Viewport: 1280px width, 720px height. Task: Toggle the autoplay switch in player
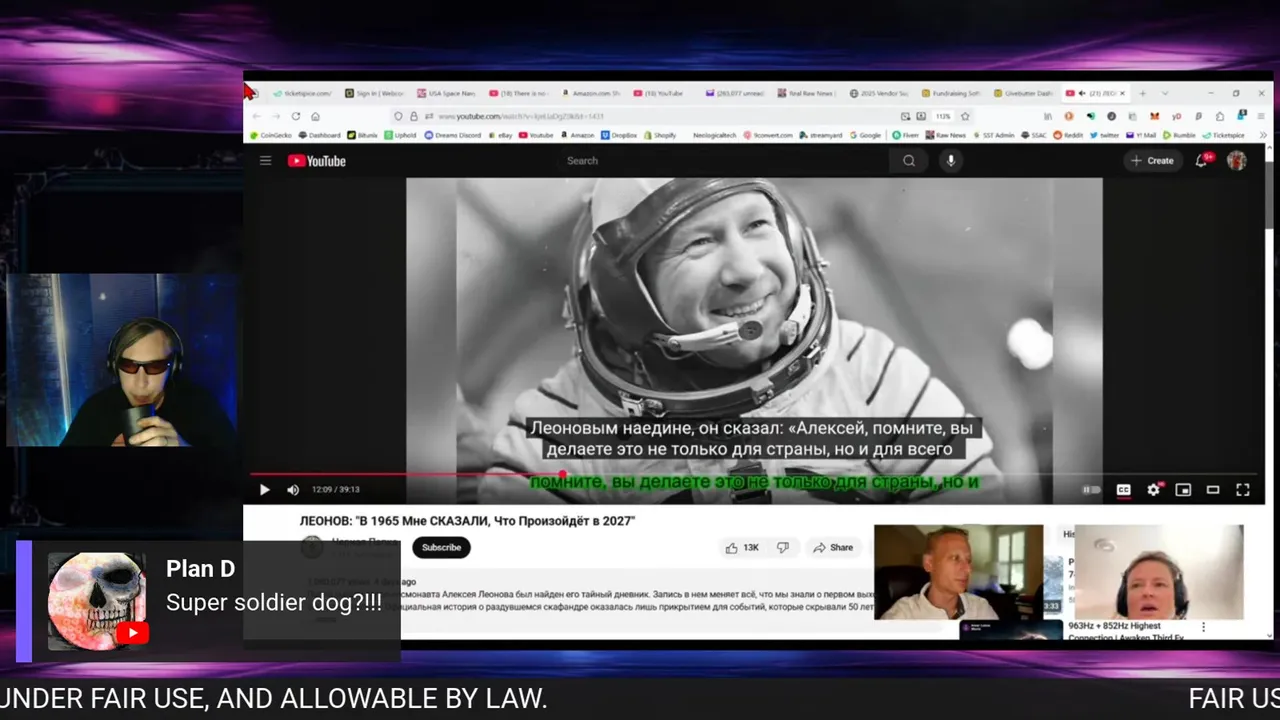click(x=1092, y=490)
